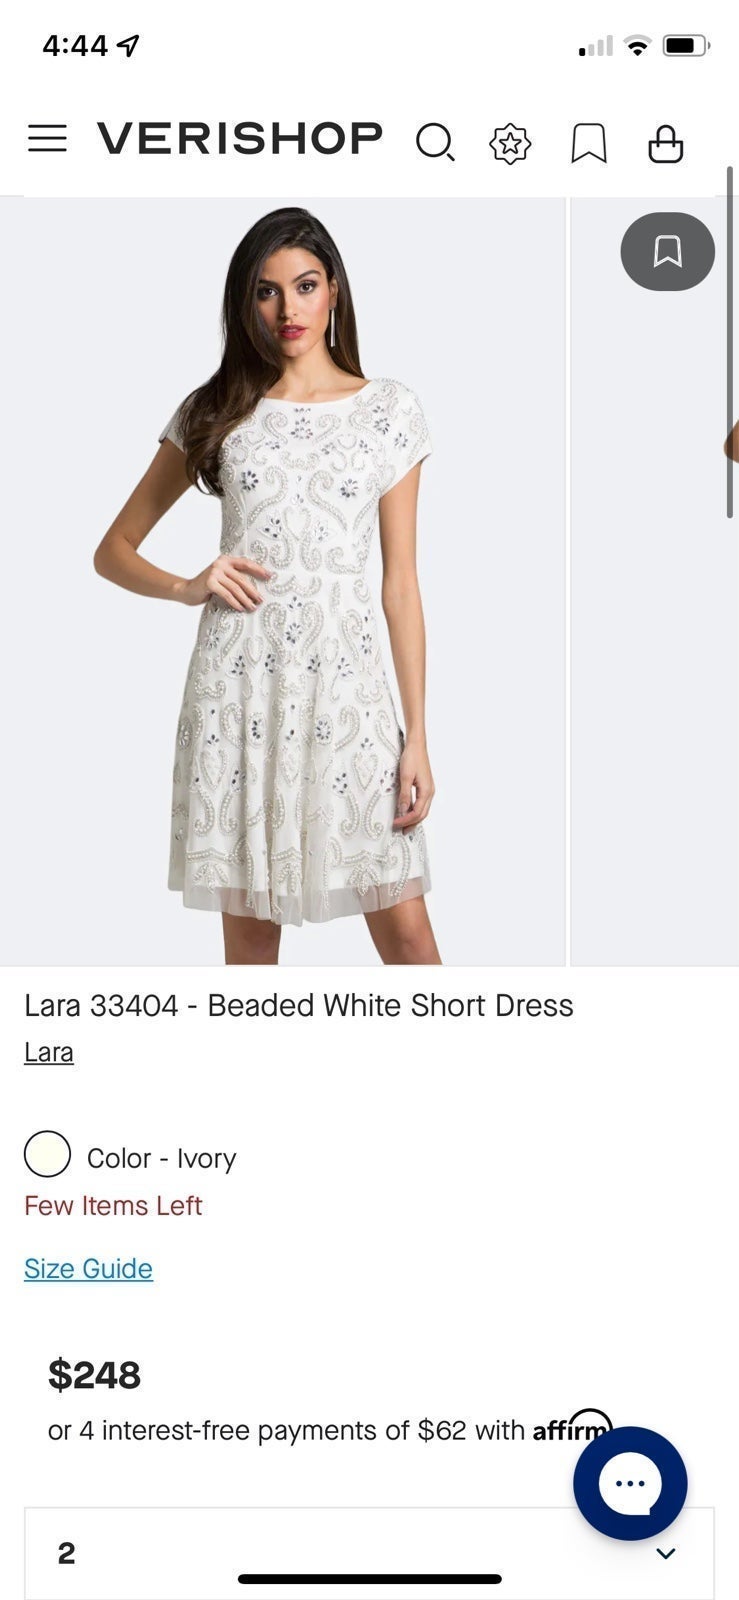Click the page scrollbar on right edge

[x=730, y=342]
